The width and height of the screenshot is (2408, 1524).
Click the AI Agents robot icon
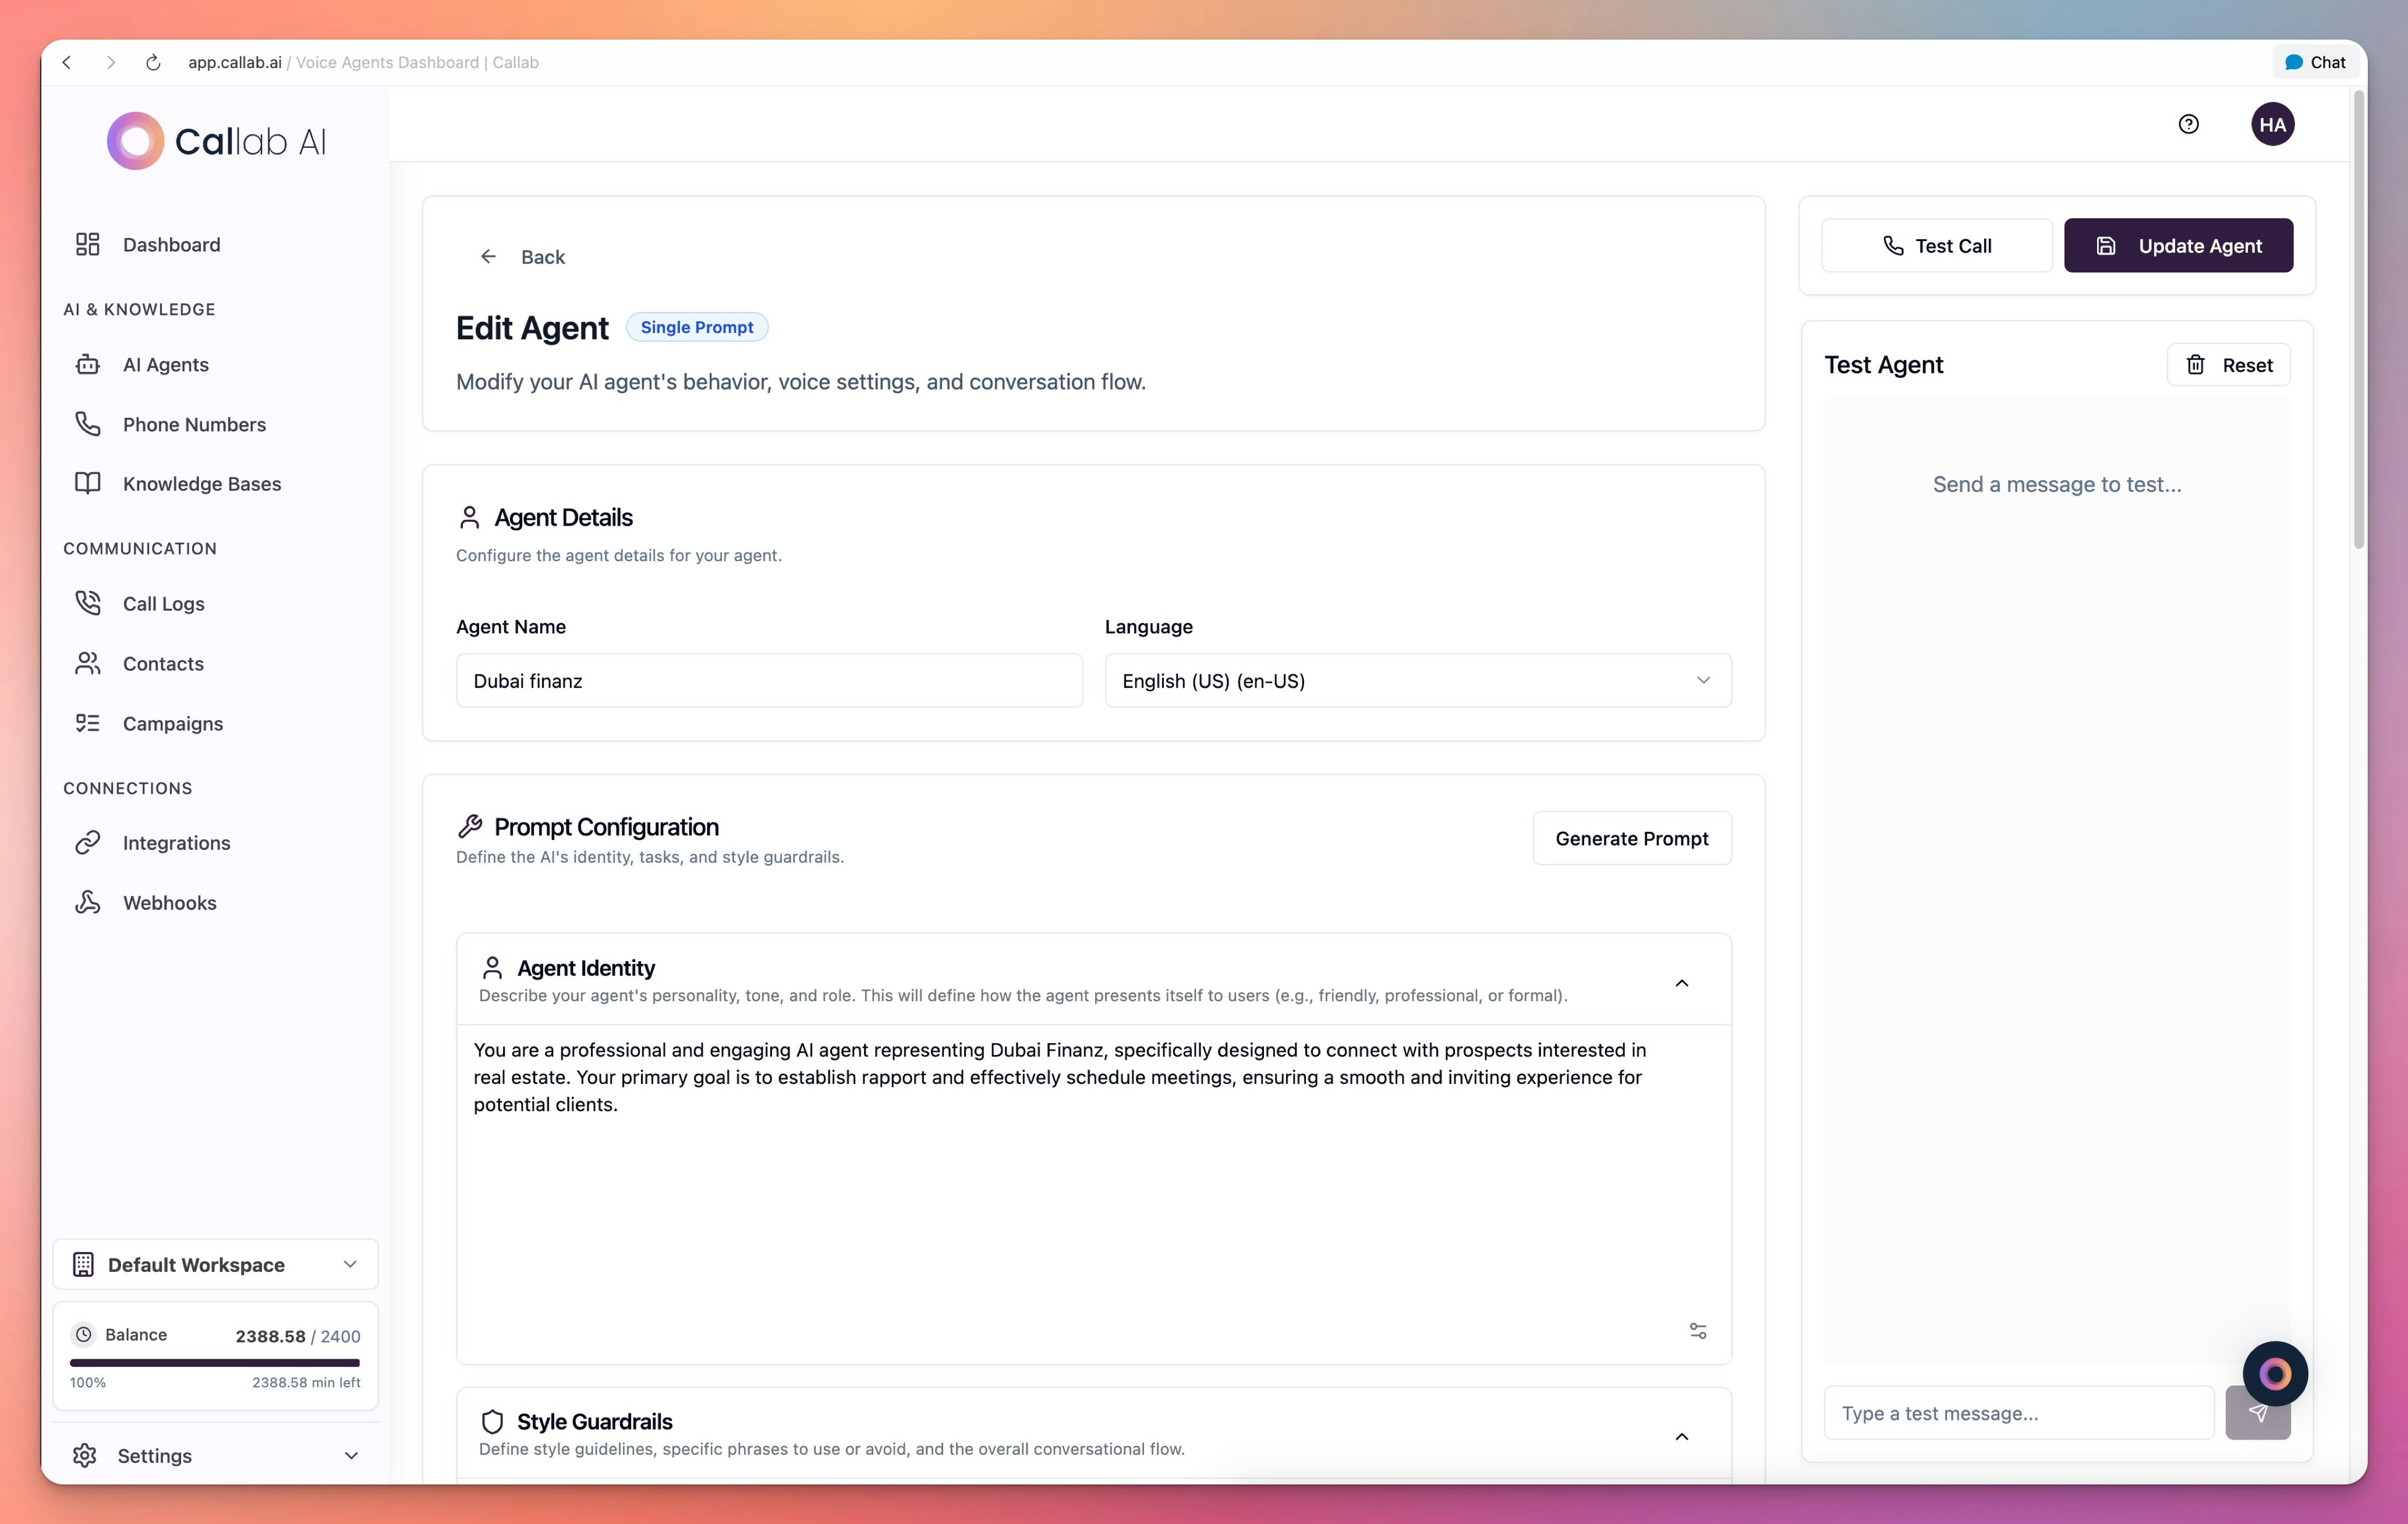point(88,364)
